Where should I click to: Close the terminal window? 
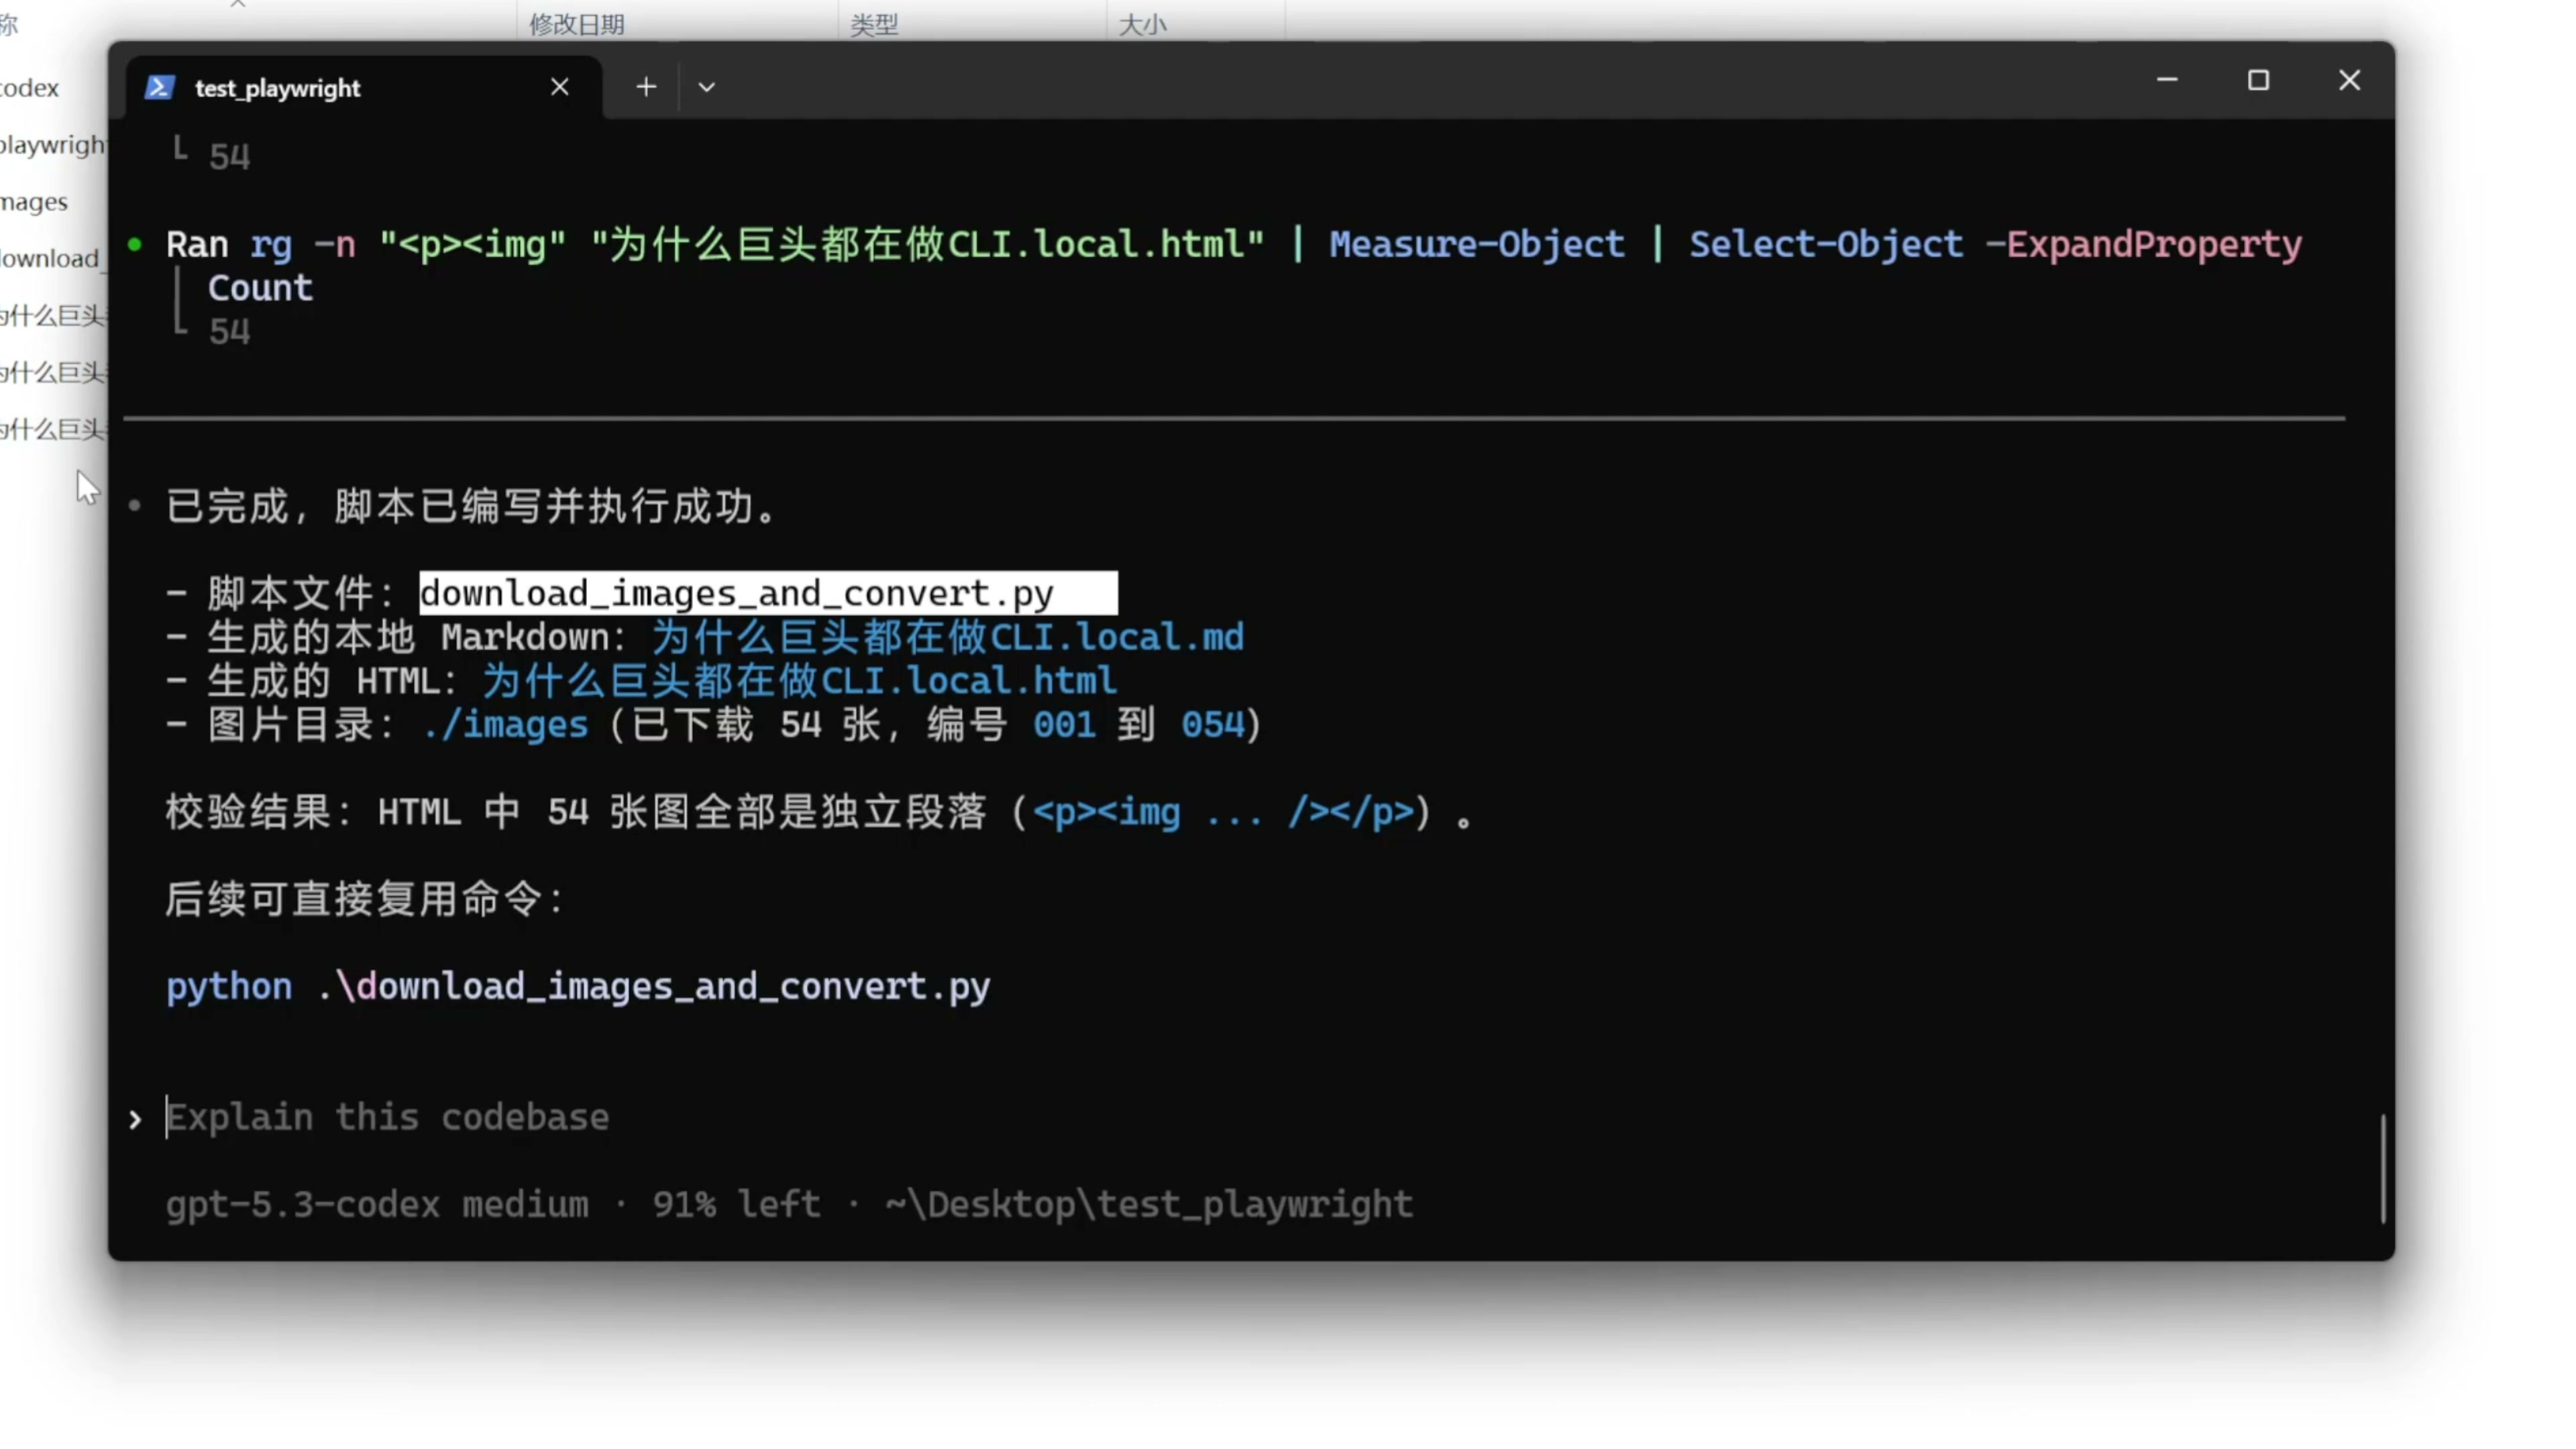tap(2349, 80)
